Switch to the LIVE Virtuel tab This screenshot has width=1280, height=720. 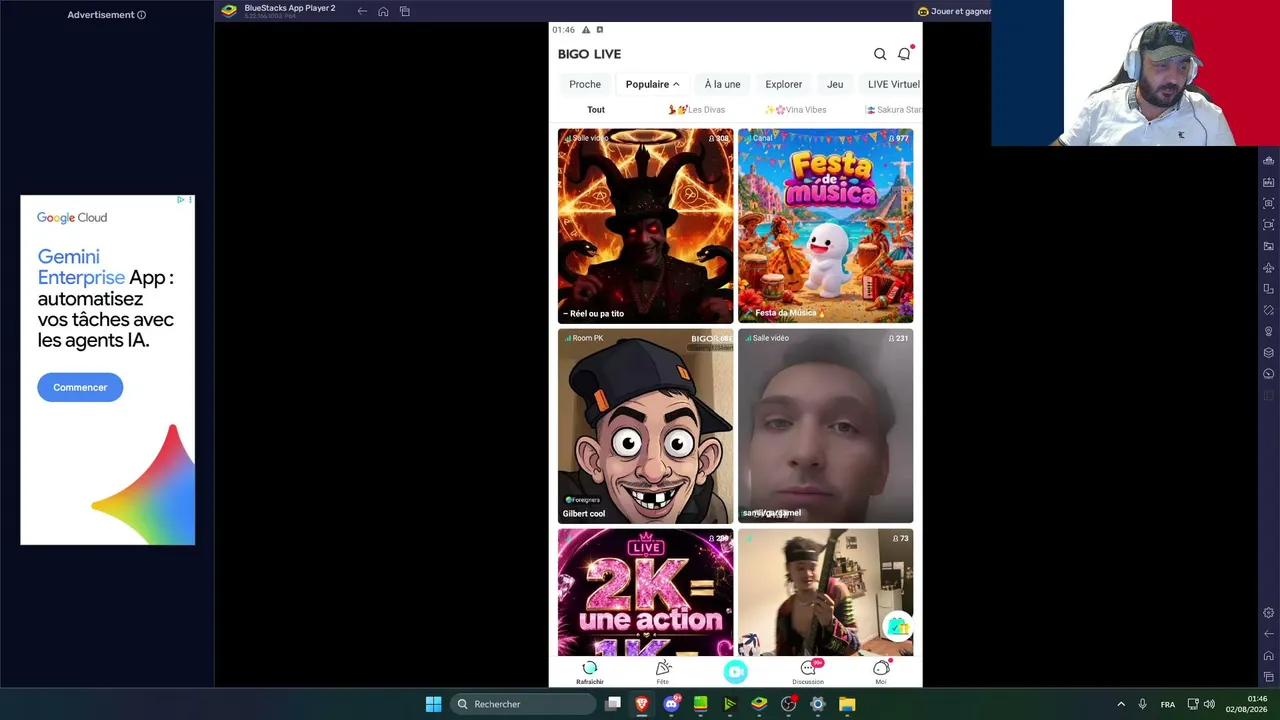(x=893, y=84)
